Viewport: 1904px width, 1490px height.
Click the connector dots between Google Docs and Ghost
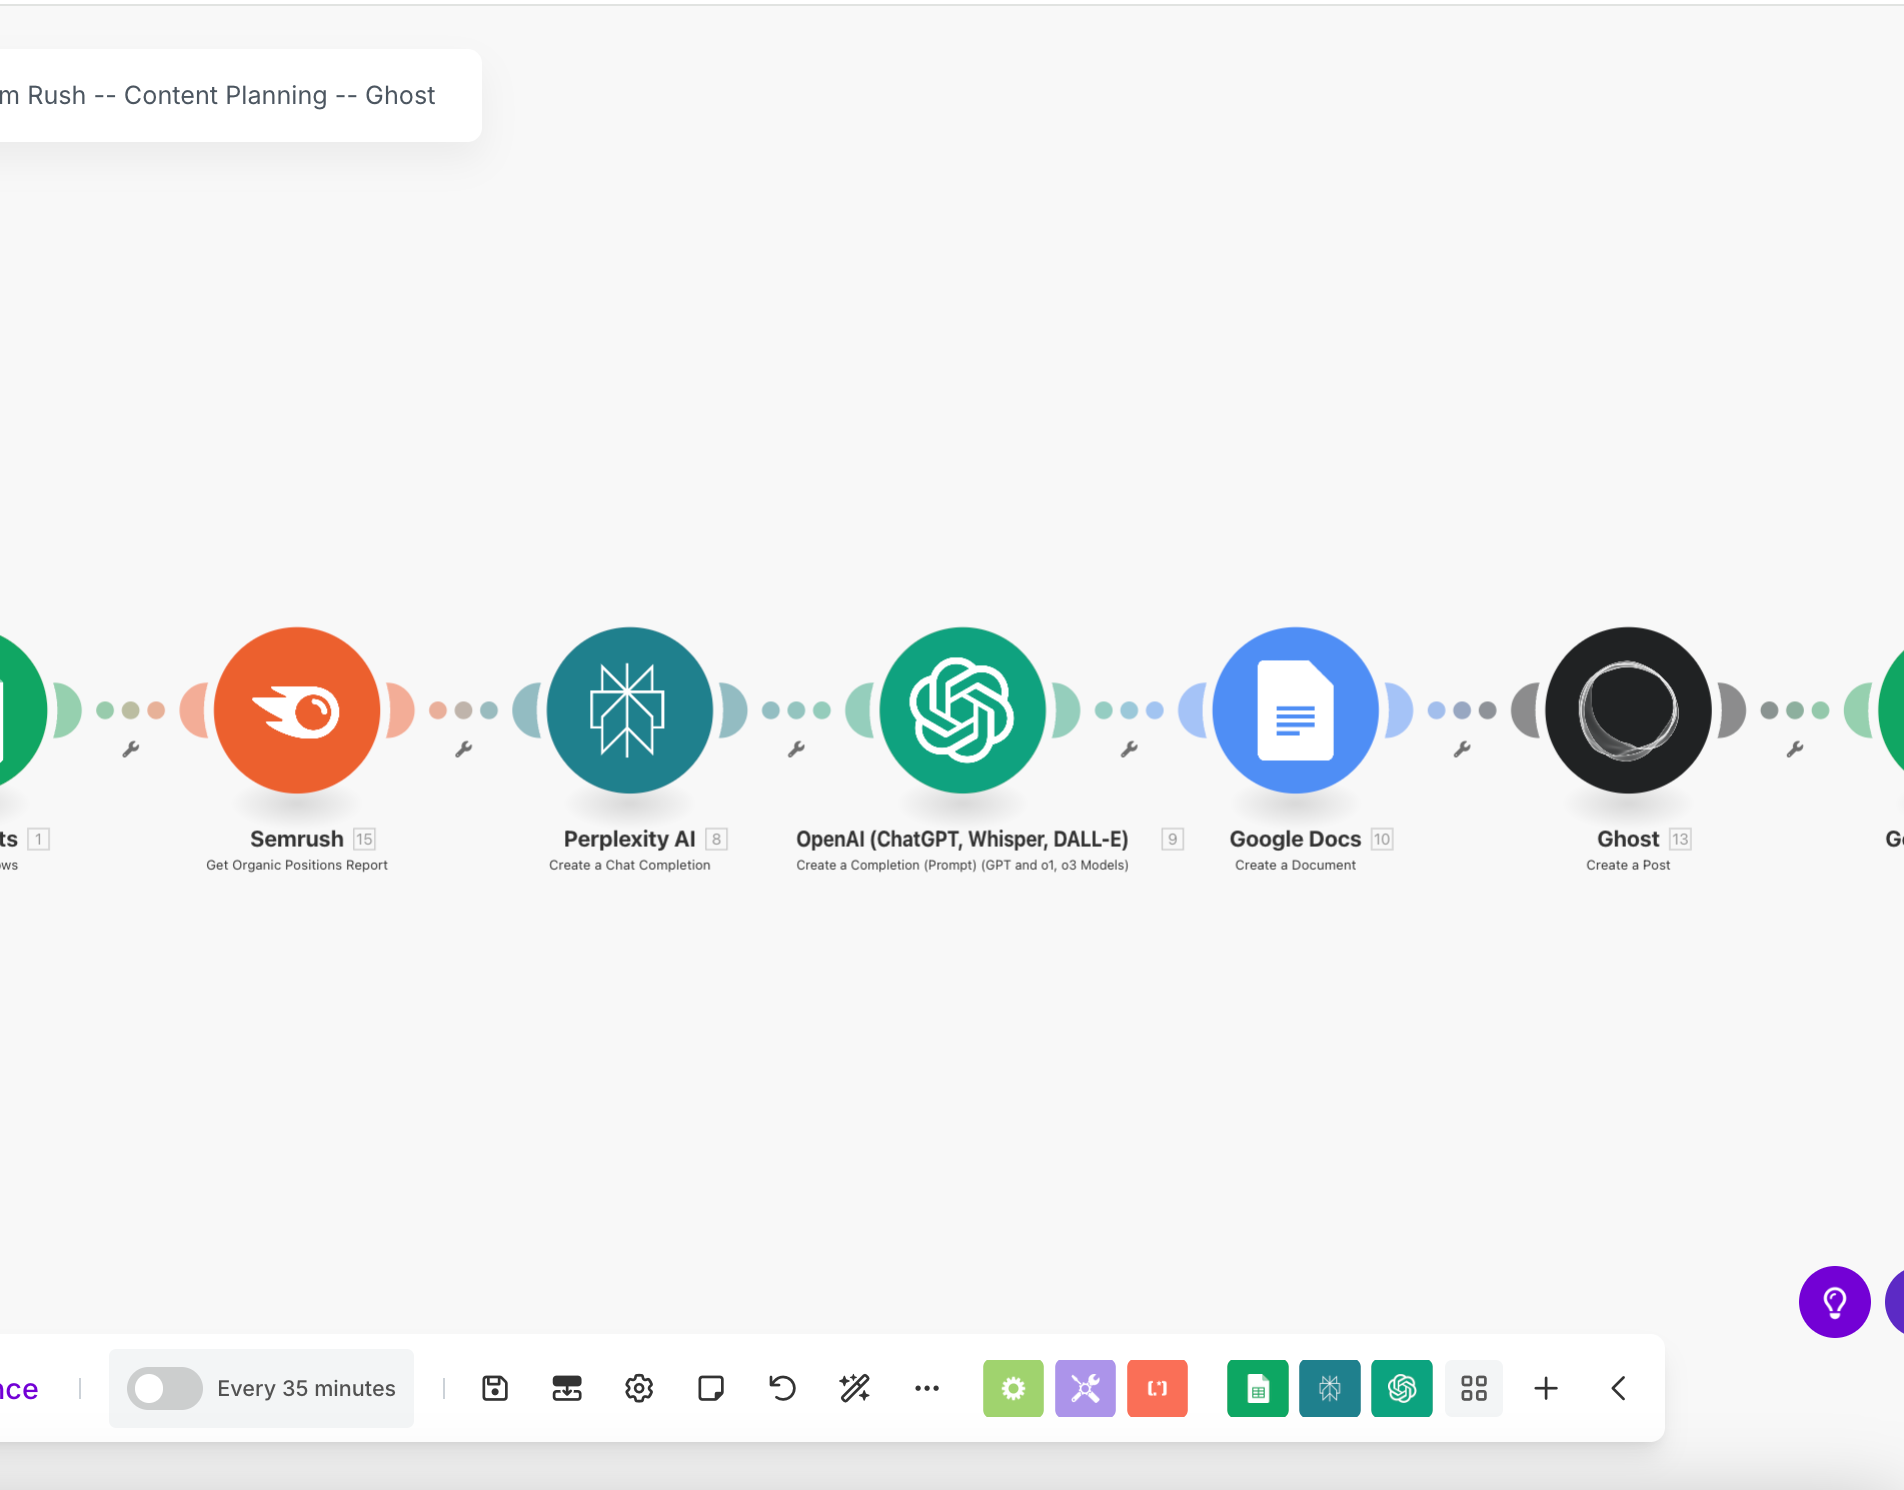click(1462, 710)
